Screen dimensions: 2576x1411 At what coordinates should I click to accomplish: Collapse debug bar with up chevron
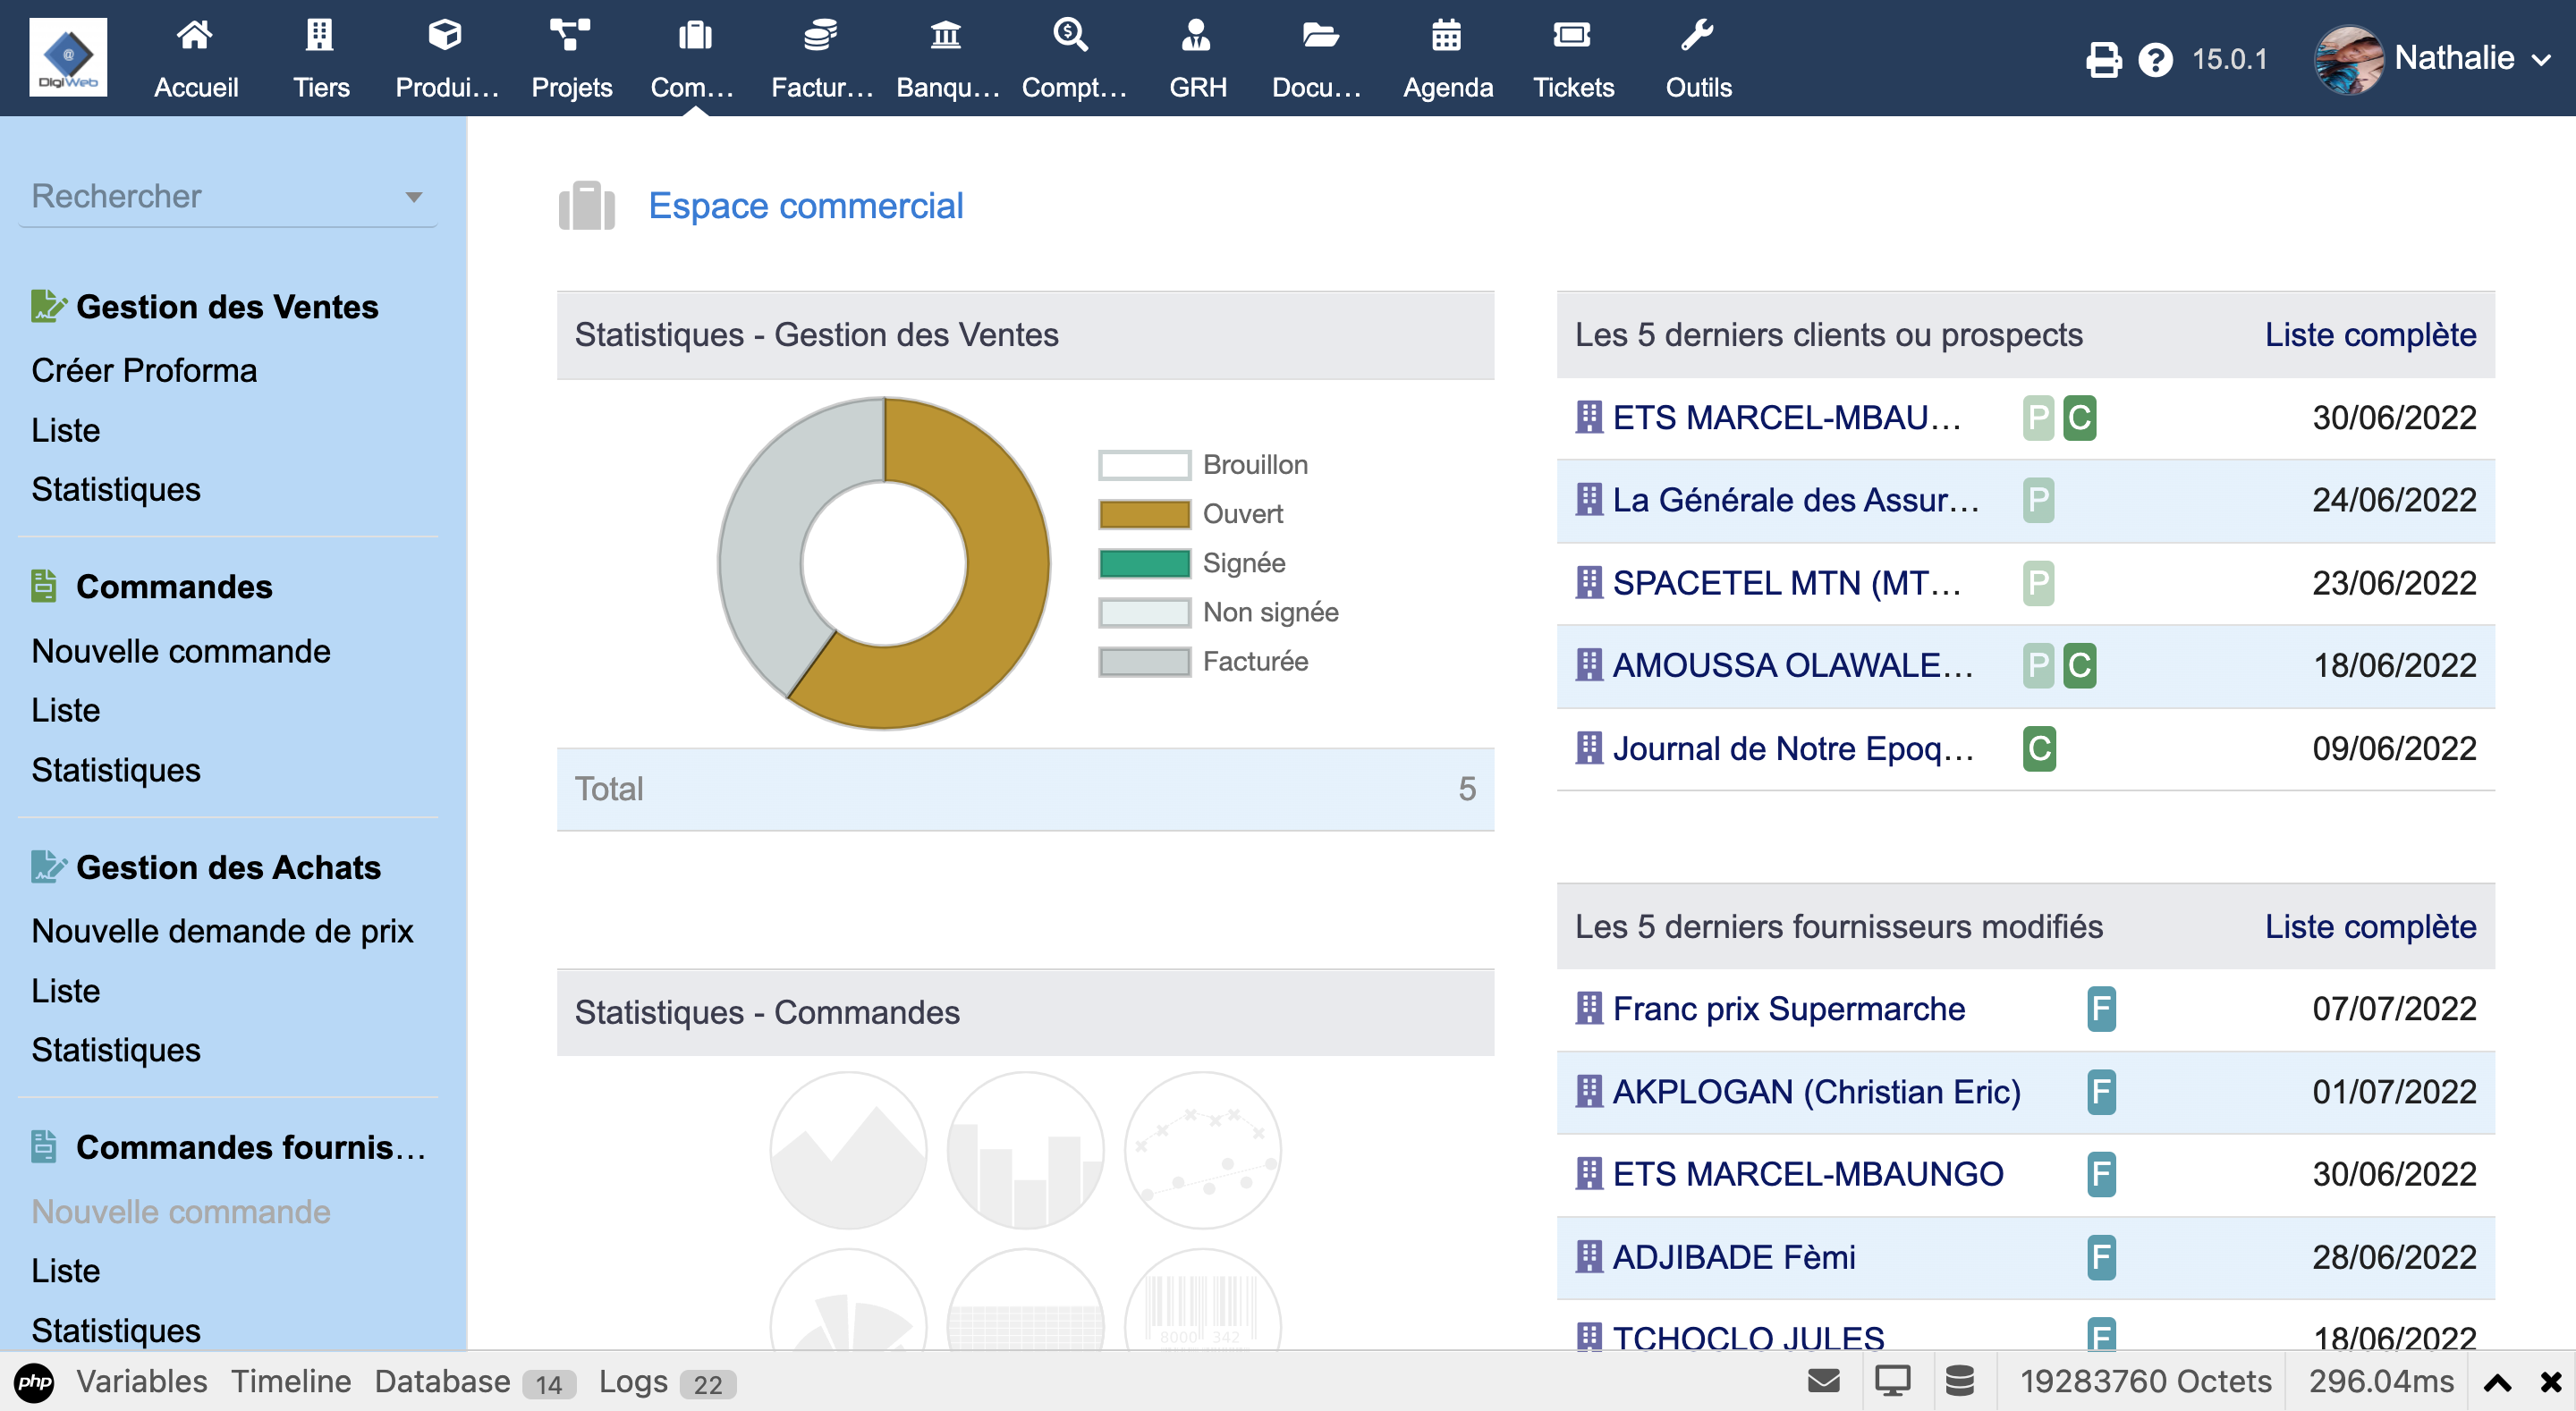coord(2497,1382)
